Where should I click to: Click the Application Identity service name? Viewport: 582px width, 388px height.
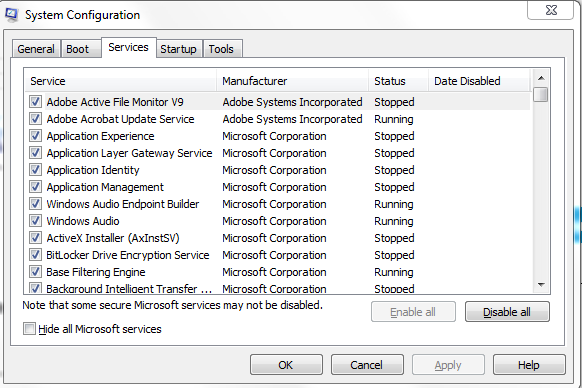[93, 170]
